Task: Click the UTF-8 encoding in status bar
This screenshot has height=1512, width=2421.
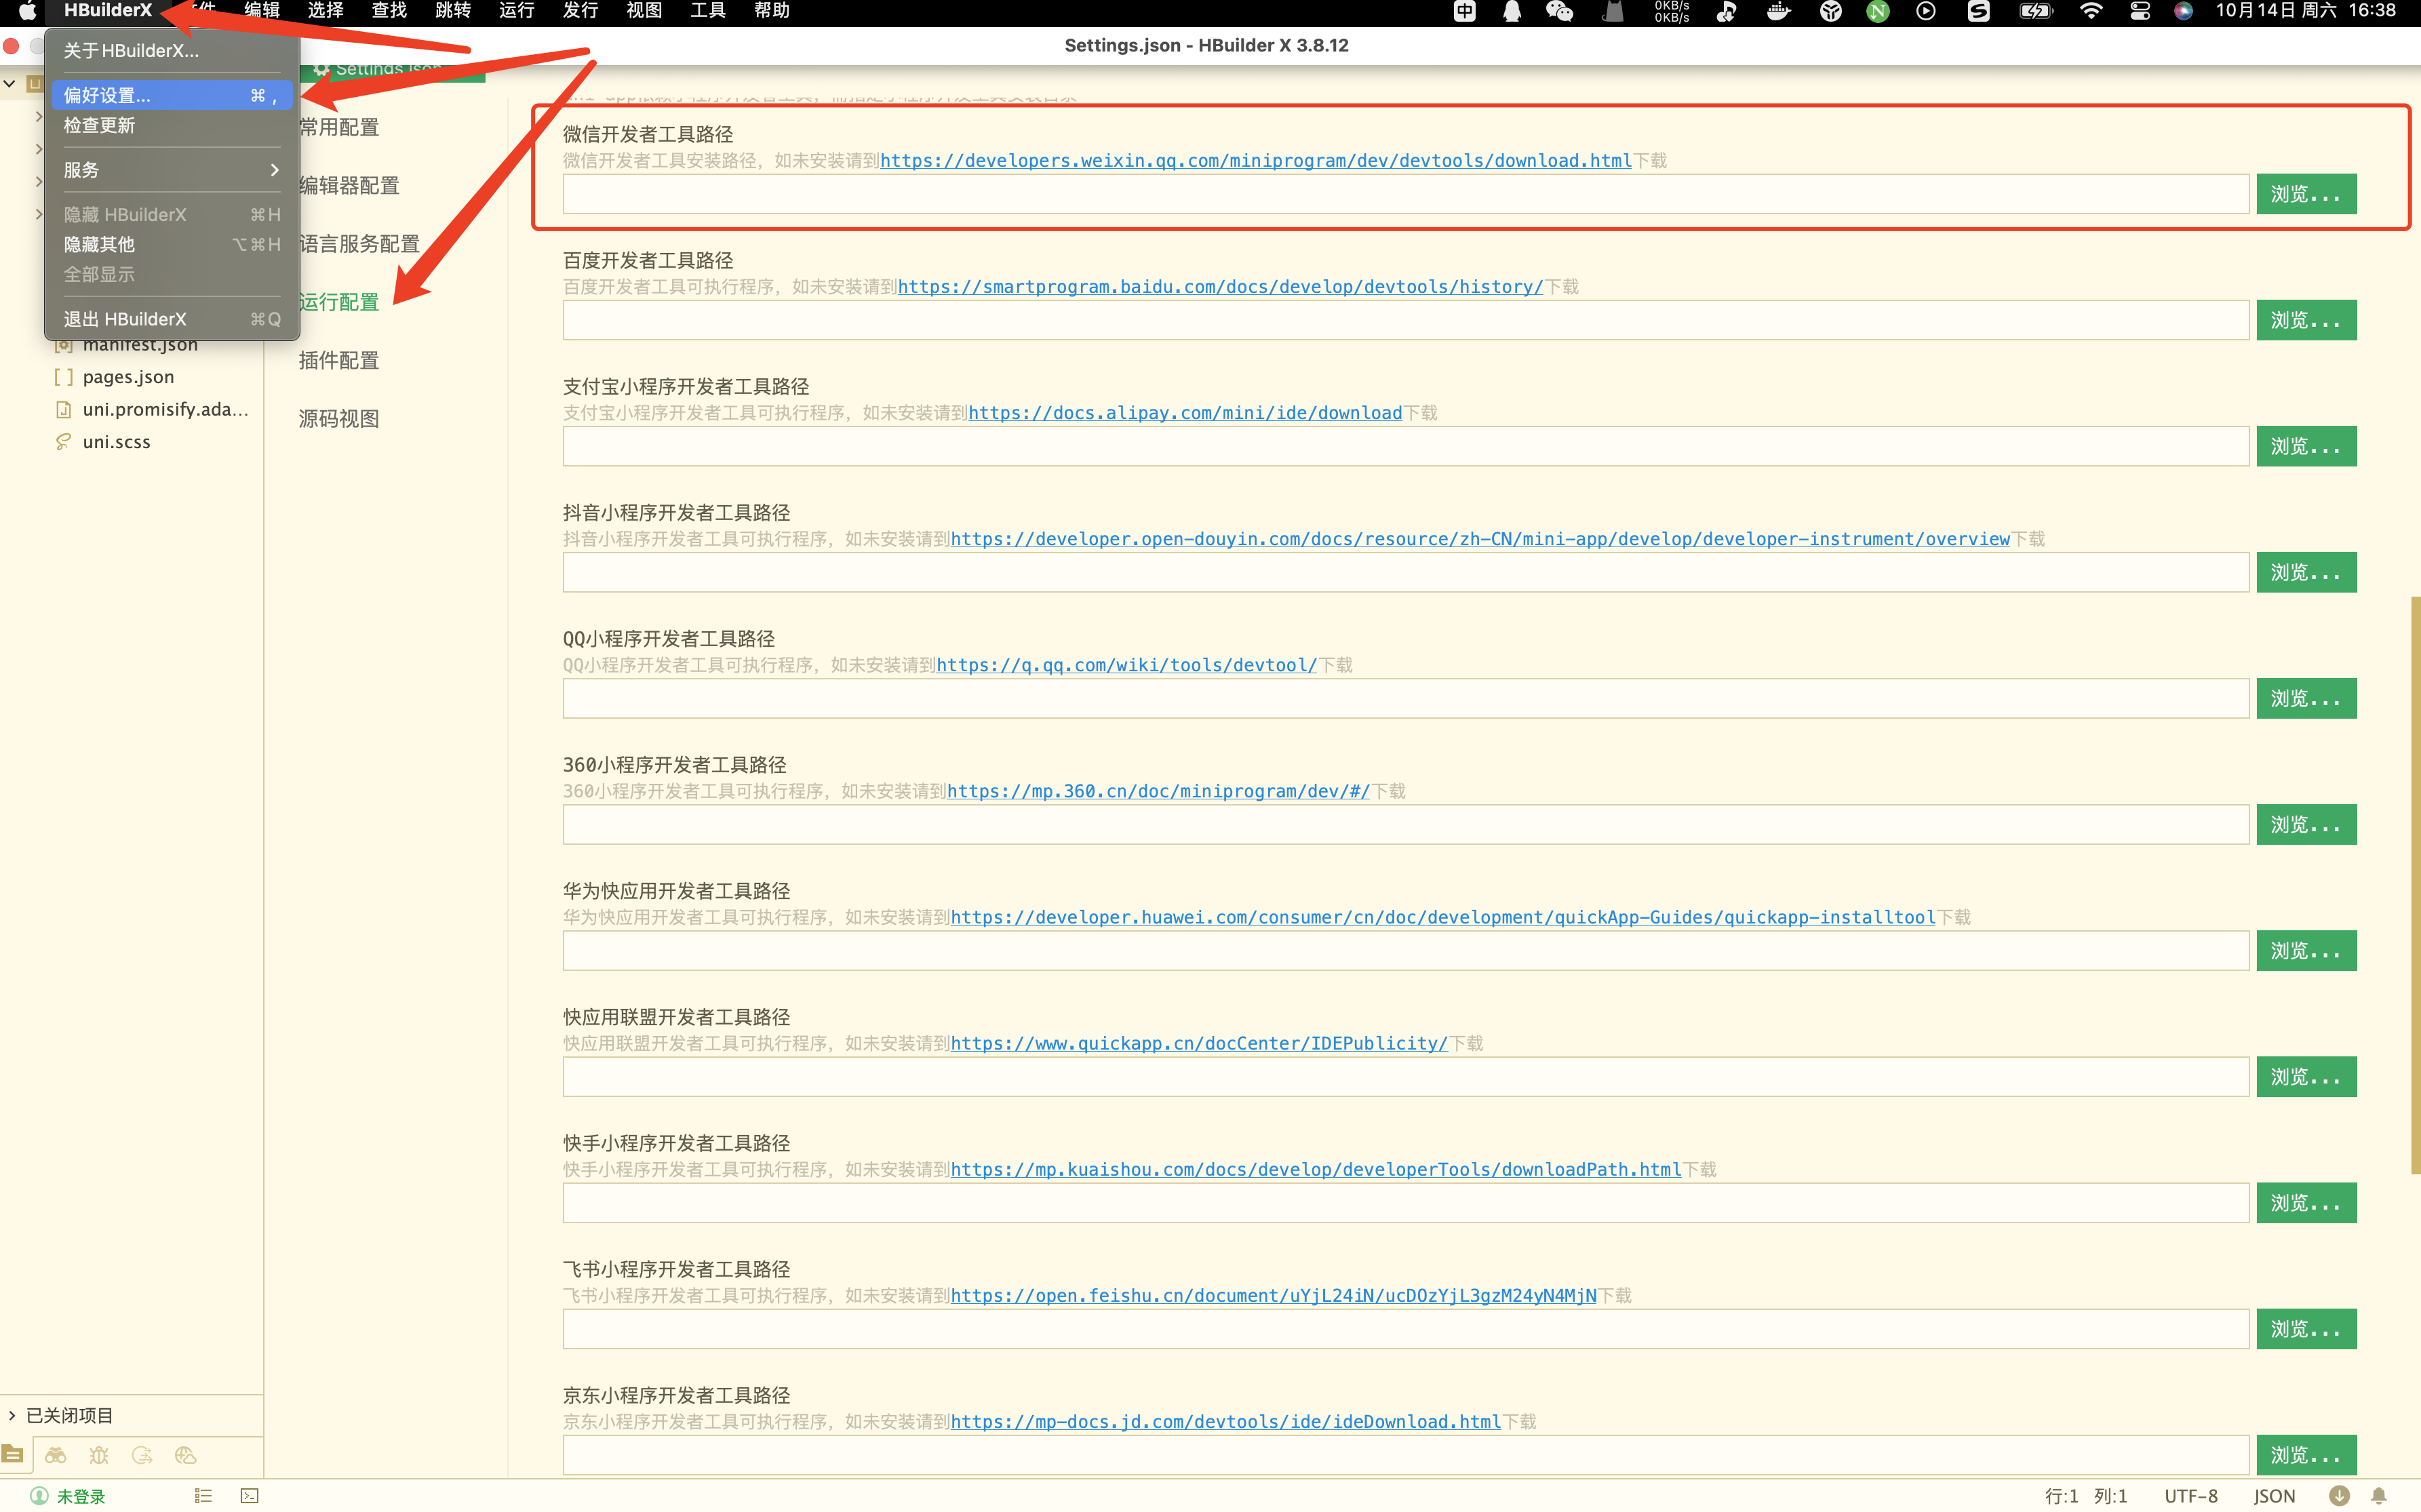Action: (2191, 1496)
